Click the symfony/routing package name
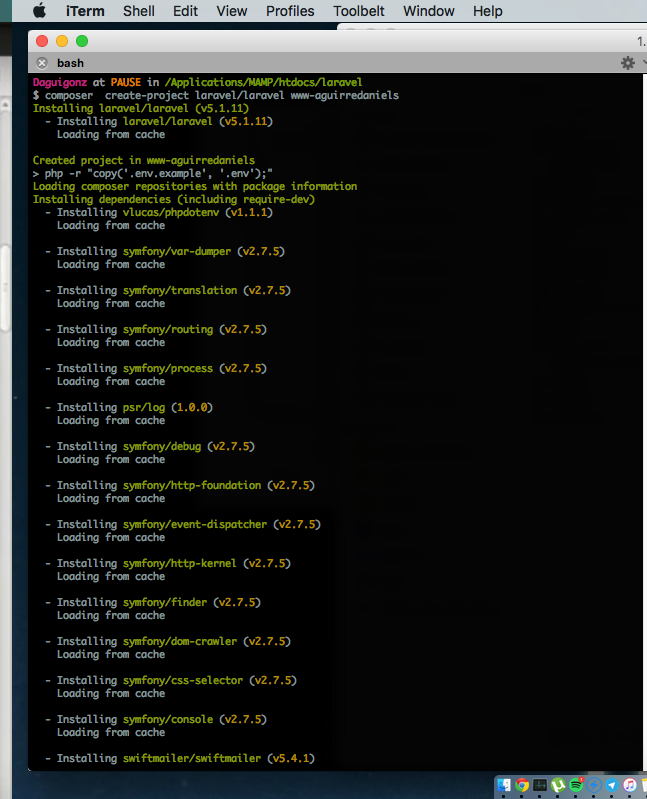 [x=168, y=329]
